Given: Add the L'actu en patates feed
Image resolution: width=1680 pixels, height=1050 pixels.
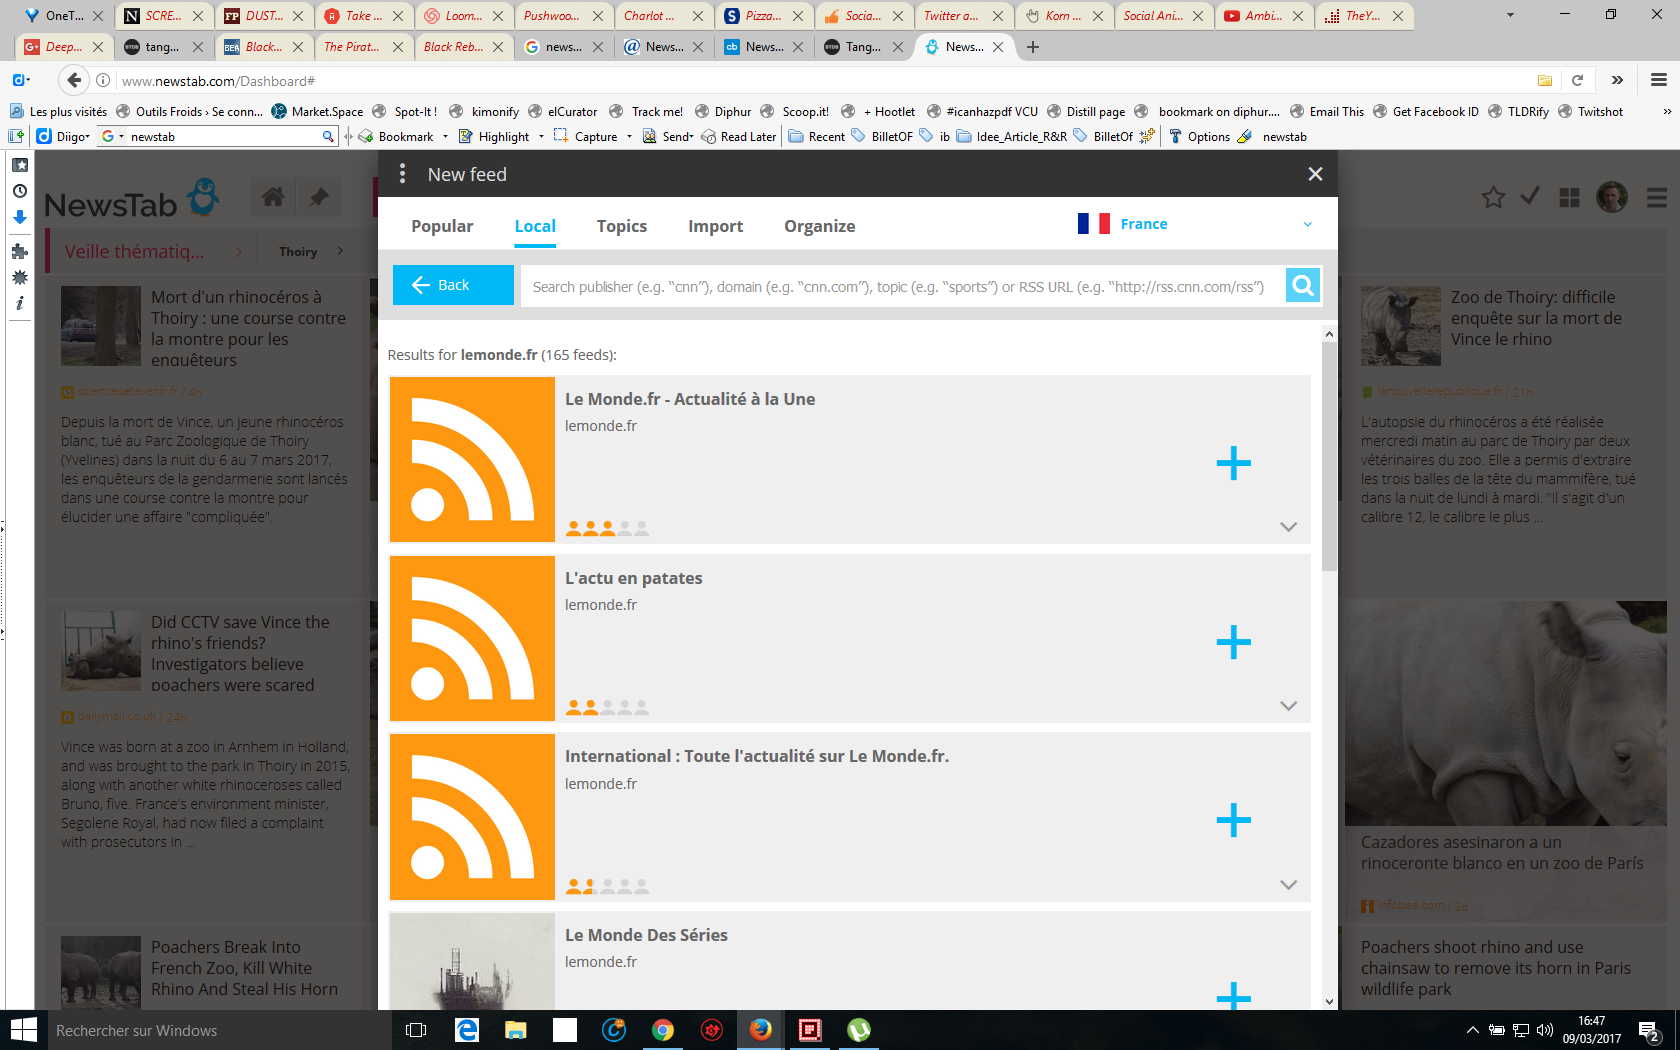Looking at the screenshot, I should pos(1233,642).
